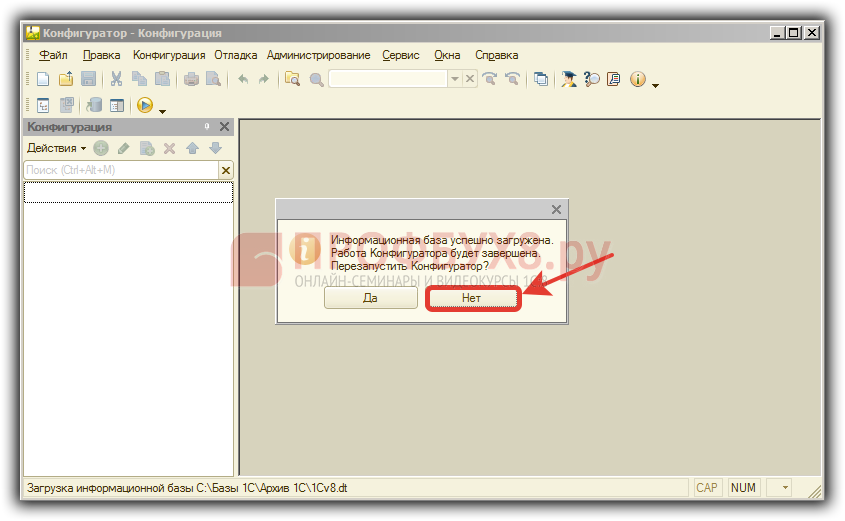
Task: Click the Open file folder icon
Action: [x=66, y=80]
